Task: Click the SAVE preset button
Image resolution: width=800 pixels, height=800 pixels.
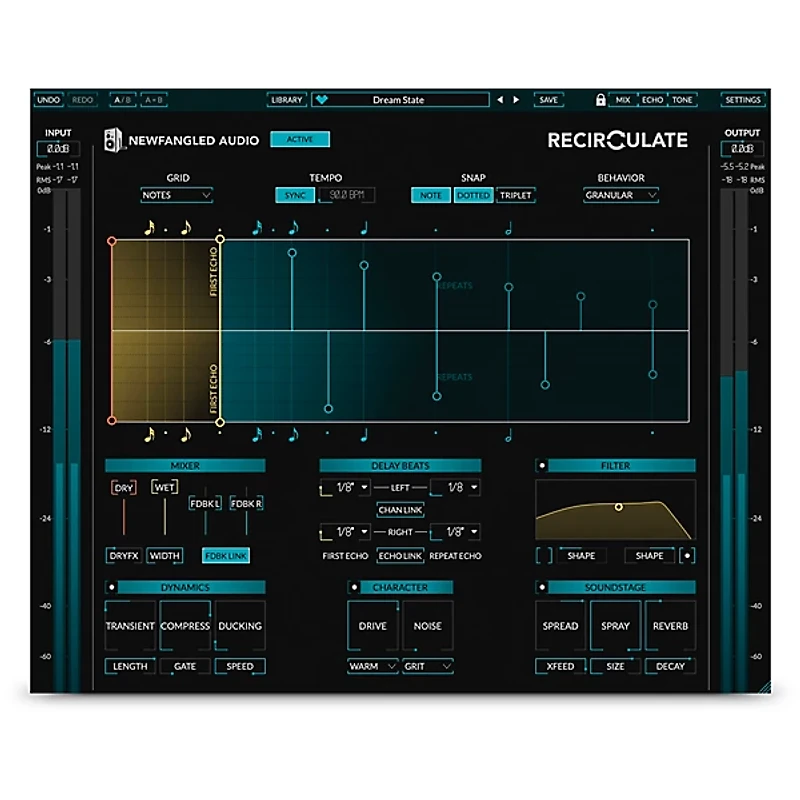Action: click(548, 100)
